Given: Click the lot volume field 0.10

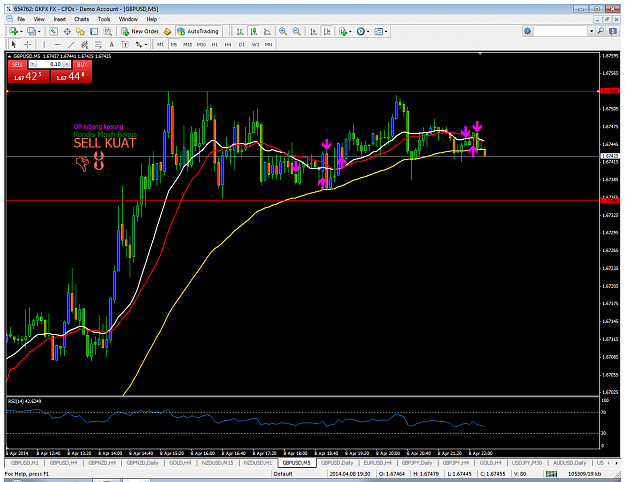Looking at the screenshot, I should pos(50,64).
